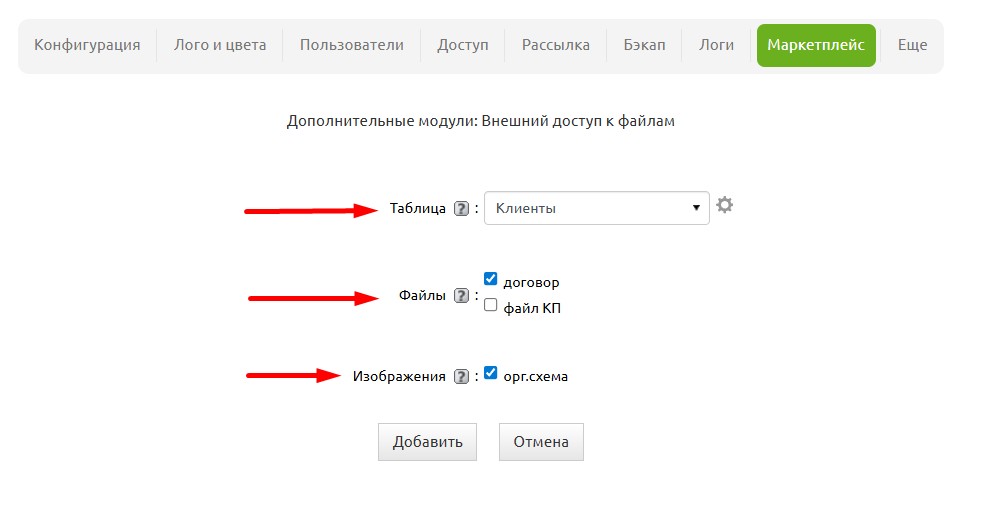Click the help icon next to Таблица
Image resolution: width=983 pixels, height=508 pixels.
(460, 209)
